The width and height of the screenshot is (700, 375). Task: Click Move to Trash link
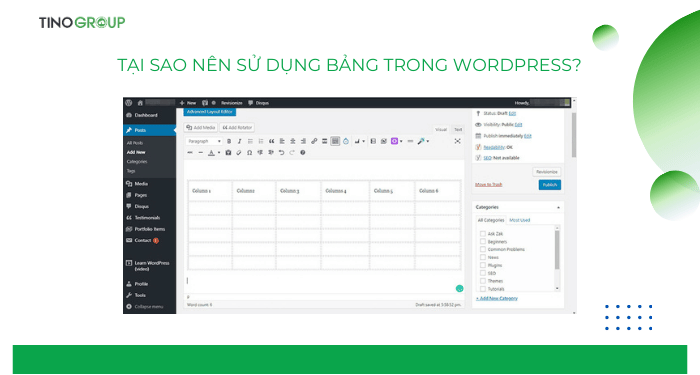point(488,185)
